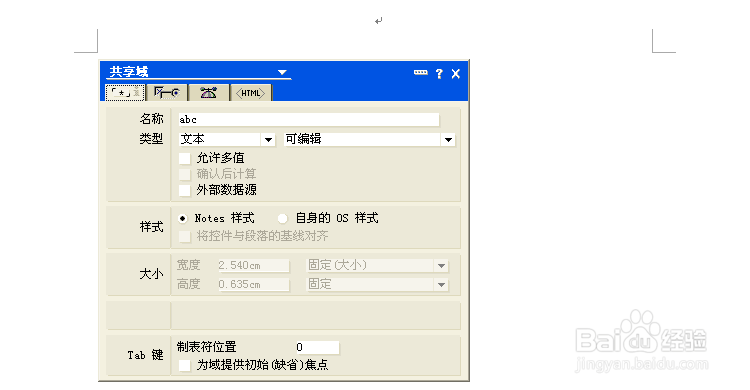750x390 pixels.
Task: Click the 宽度 field showing 2.540cm
Action: [253, 266]
